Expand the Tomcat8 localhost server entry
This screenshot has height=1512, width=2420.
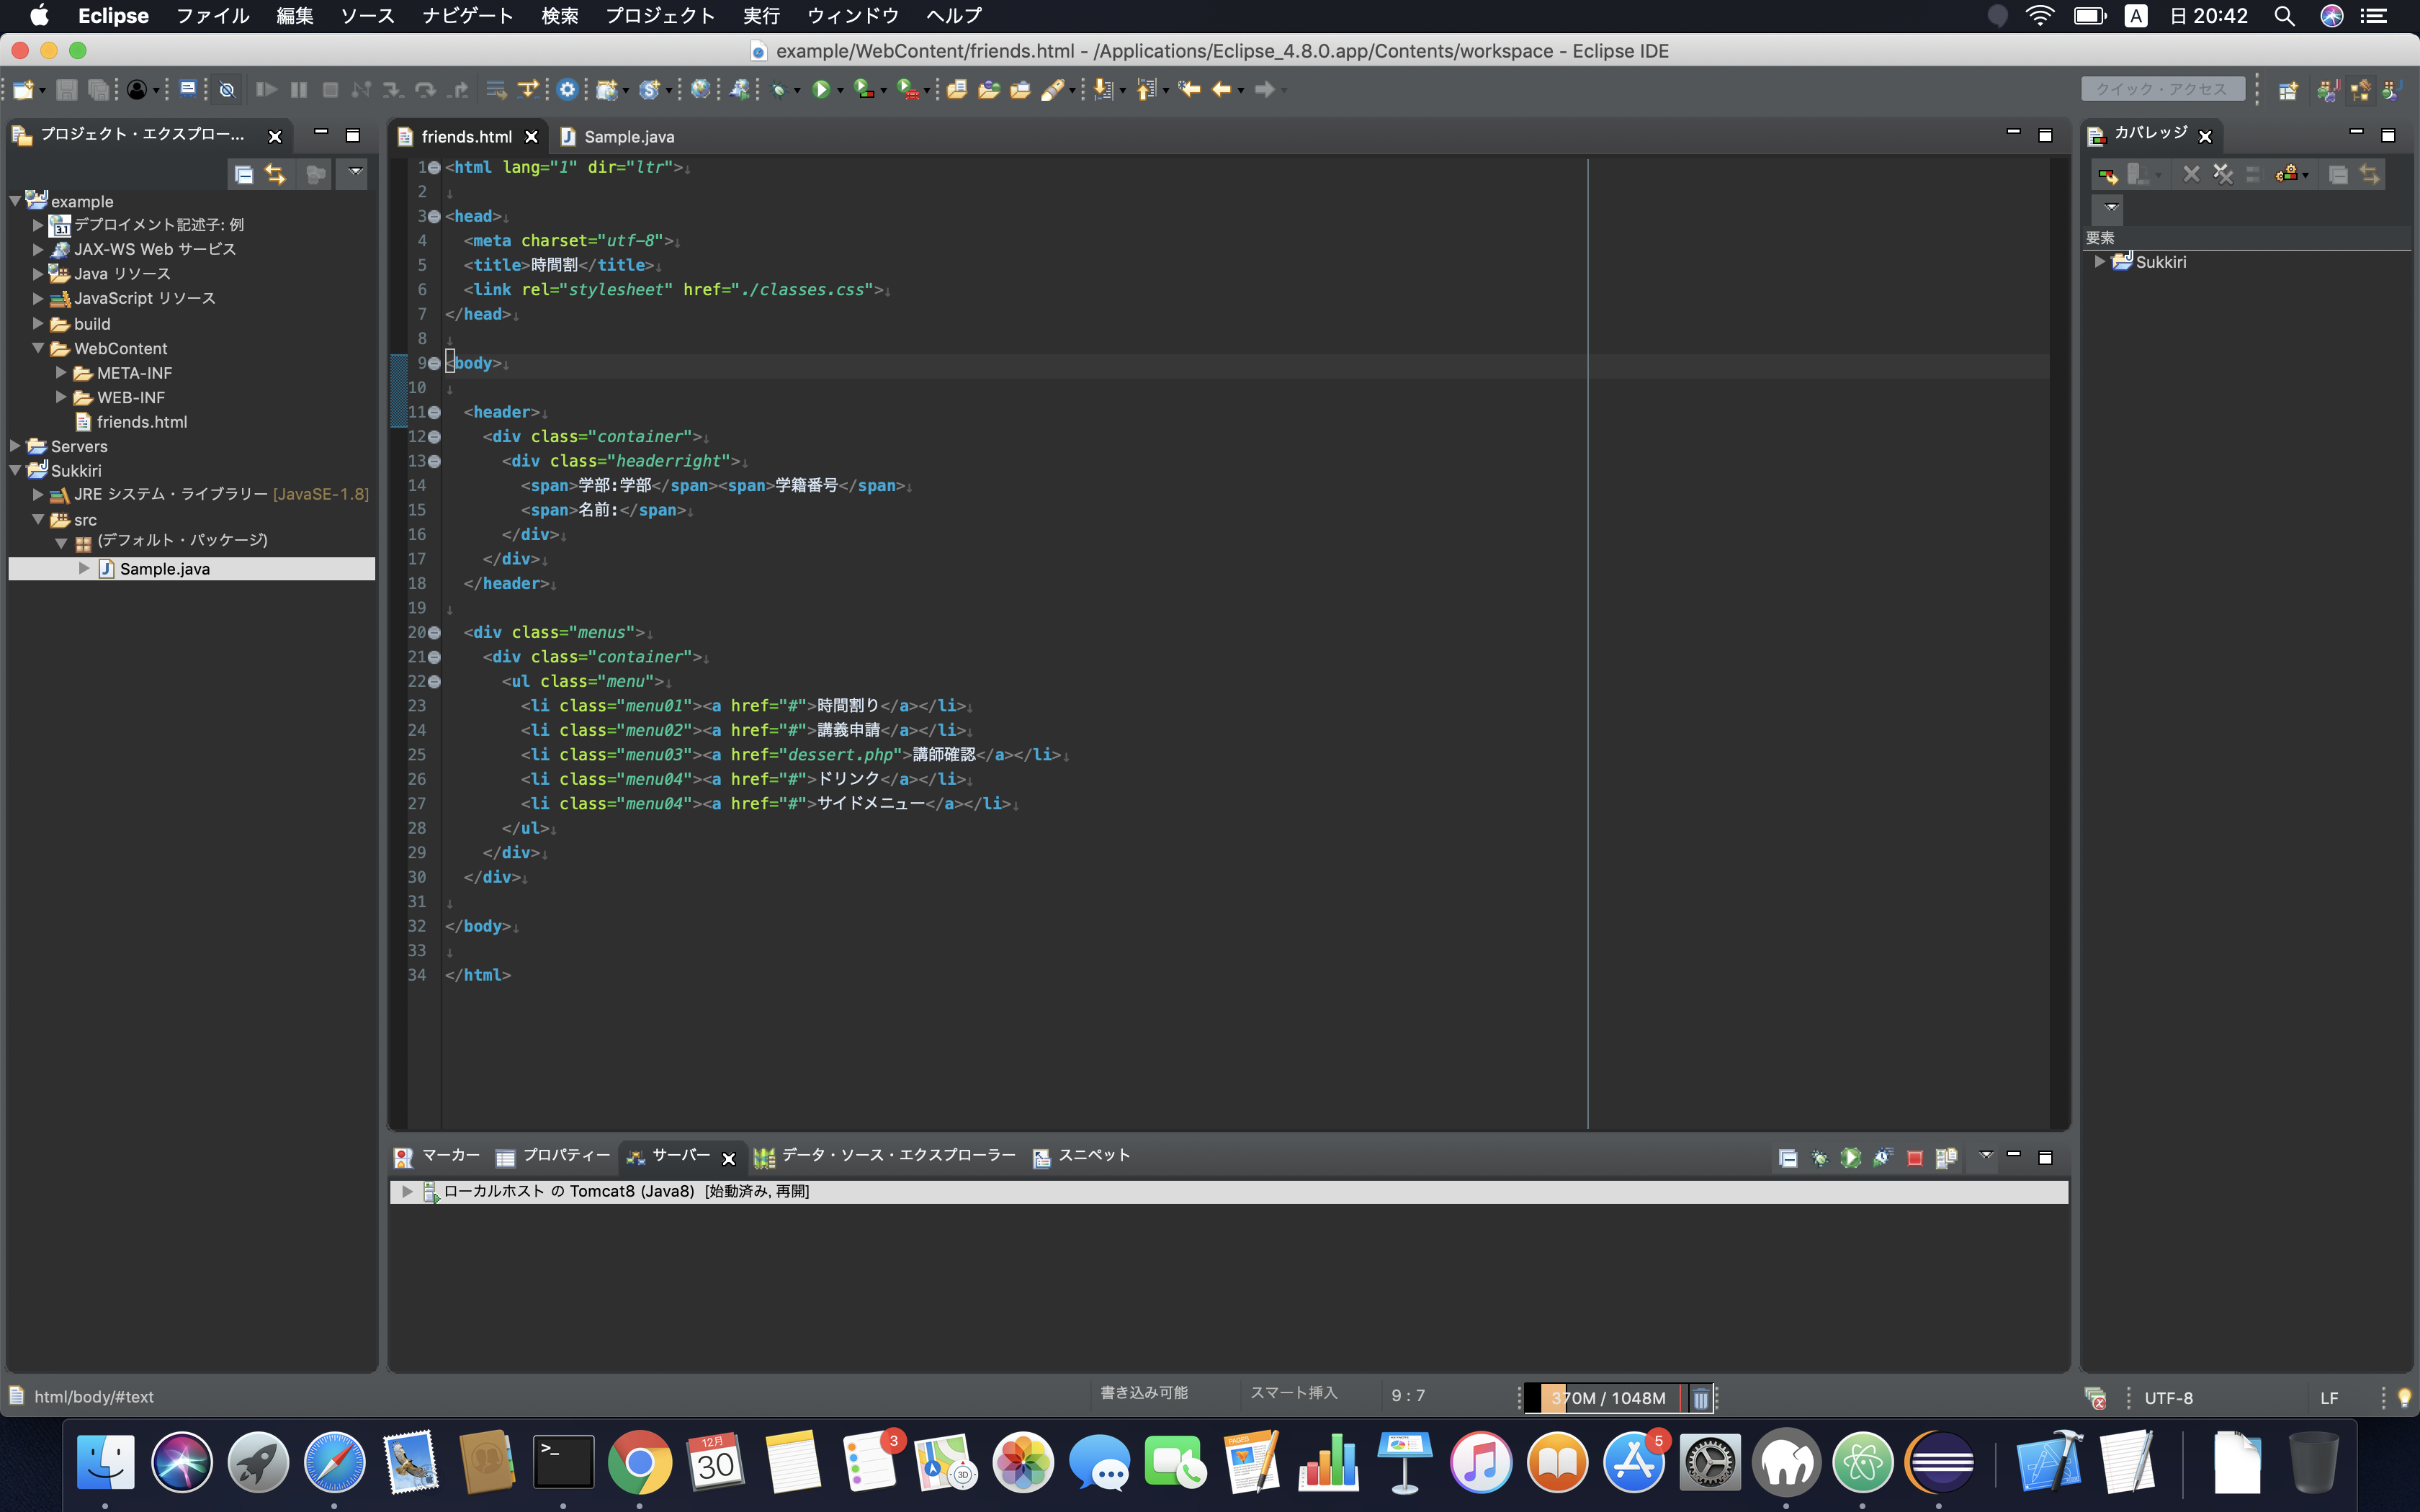407,1191
